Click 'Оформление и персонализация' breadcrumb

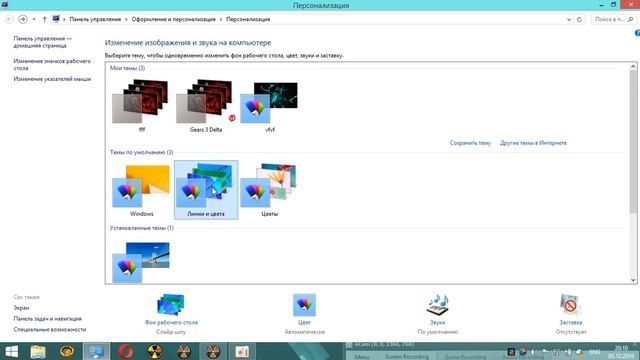(173, 19)
